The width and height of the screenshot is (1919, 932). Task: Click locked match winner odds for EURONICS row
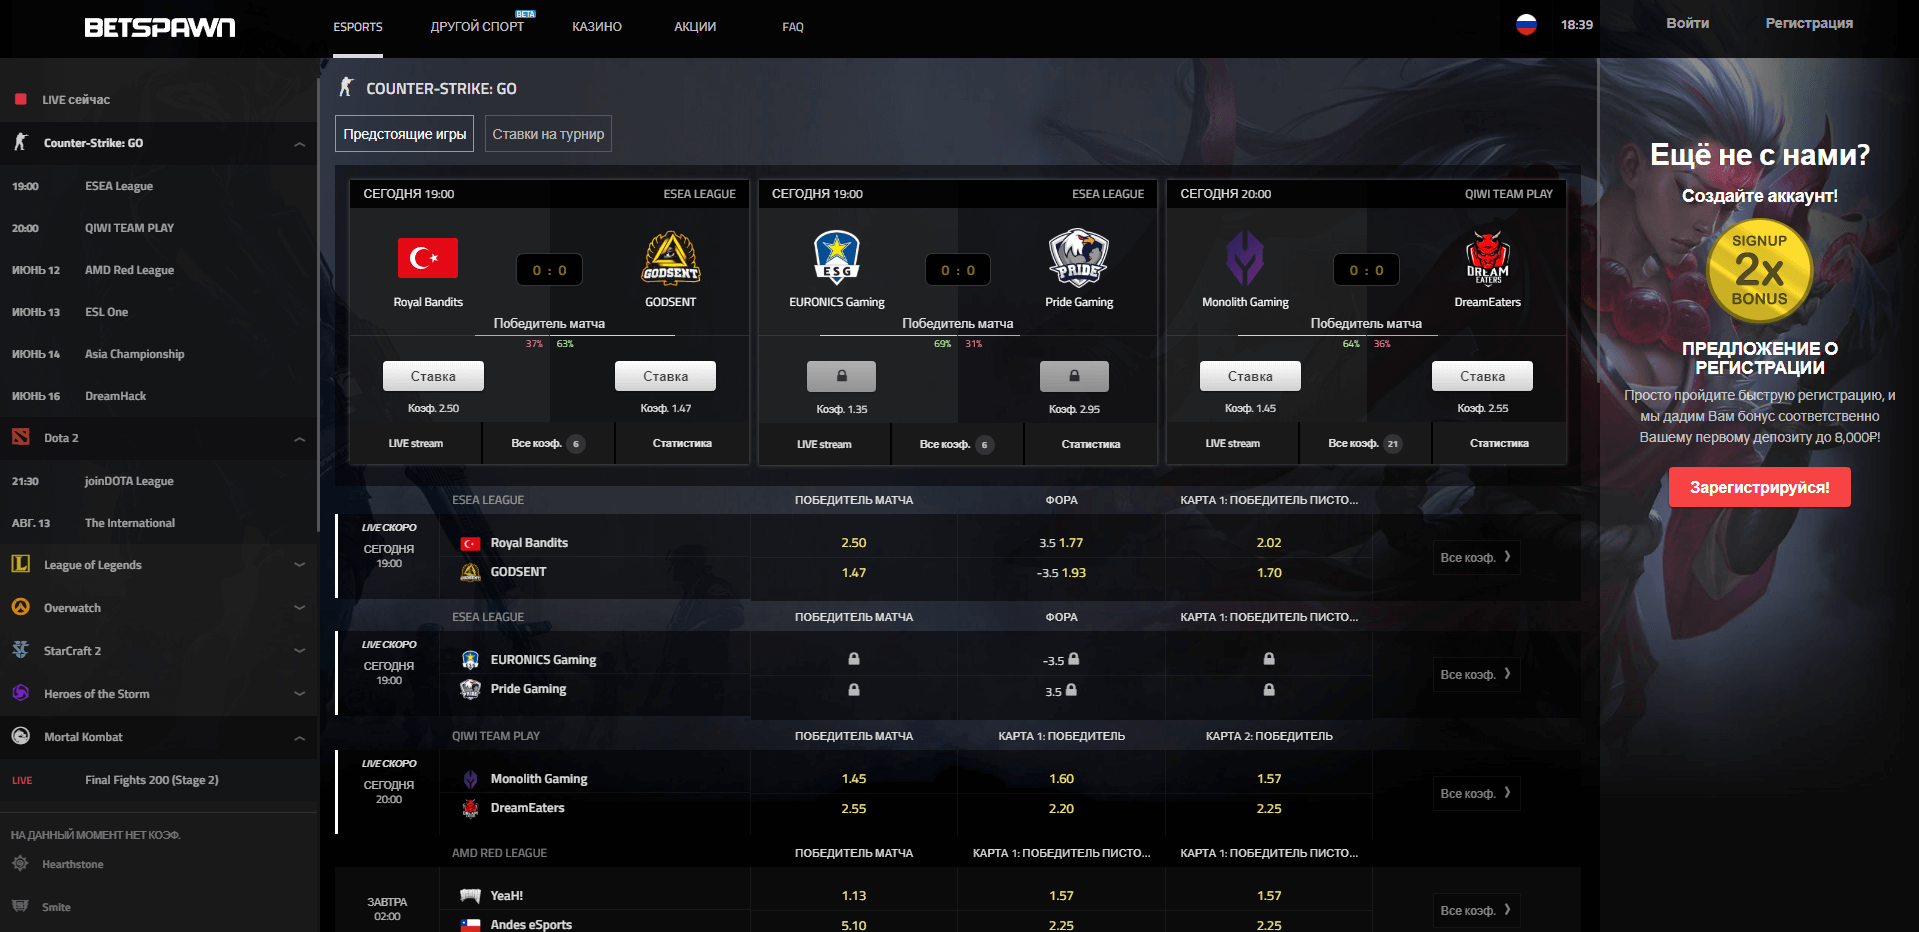854,659
